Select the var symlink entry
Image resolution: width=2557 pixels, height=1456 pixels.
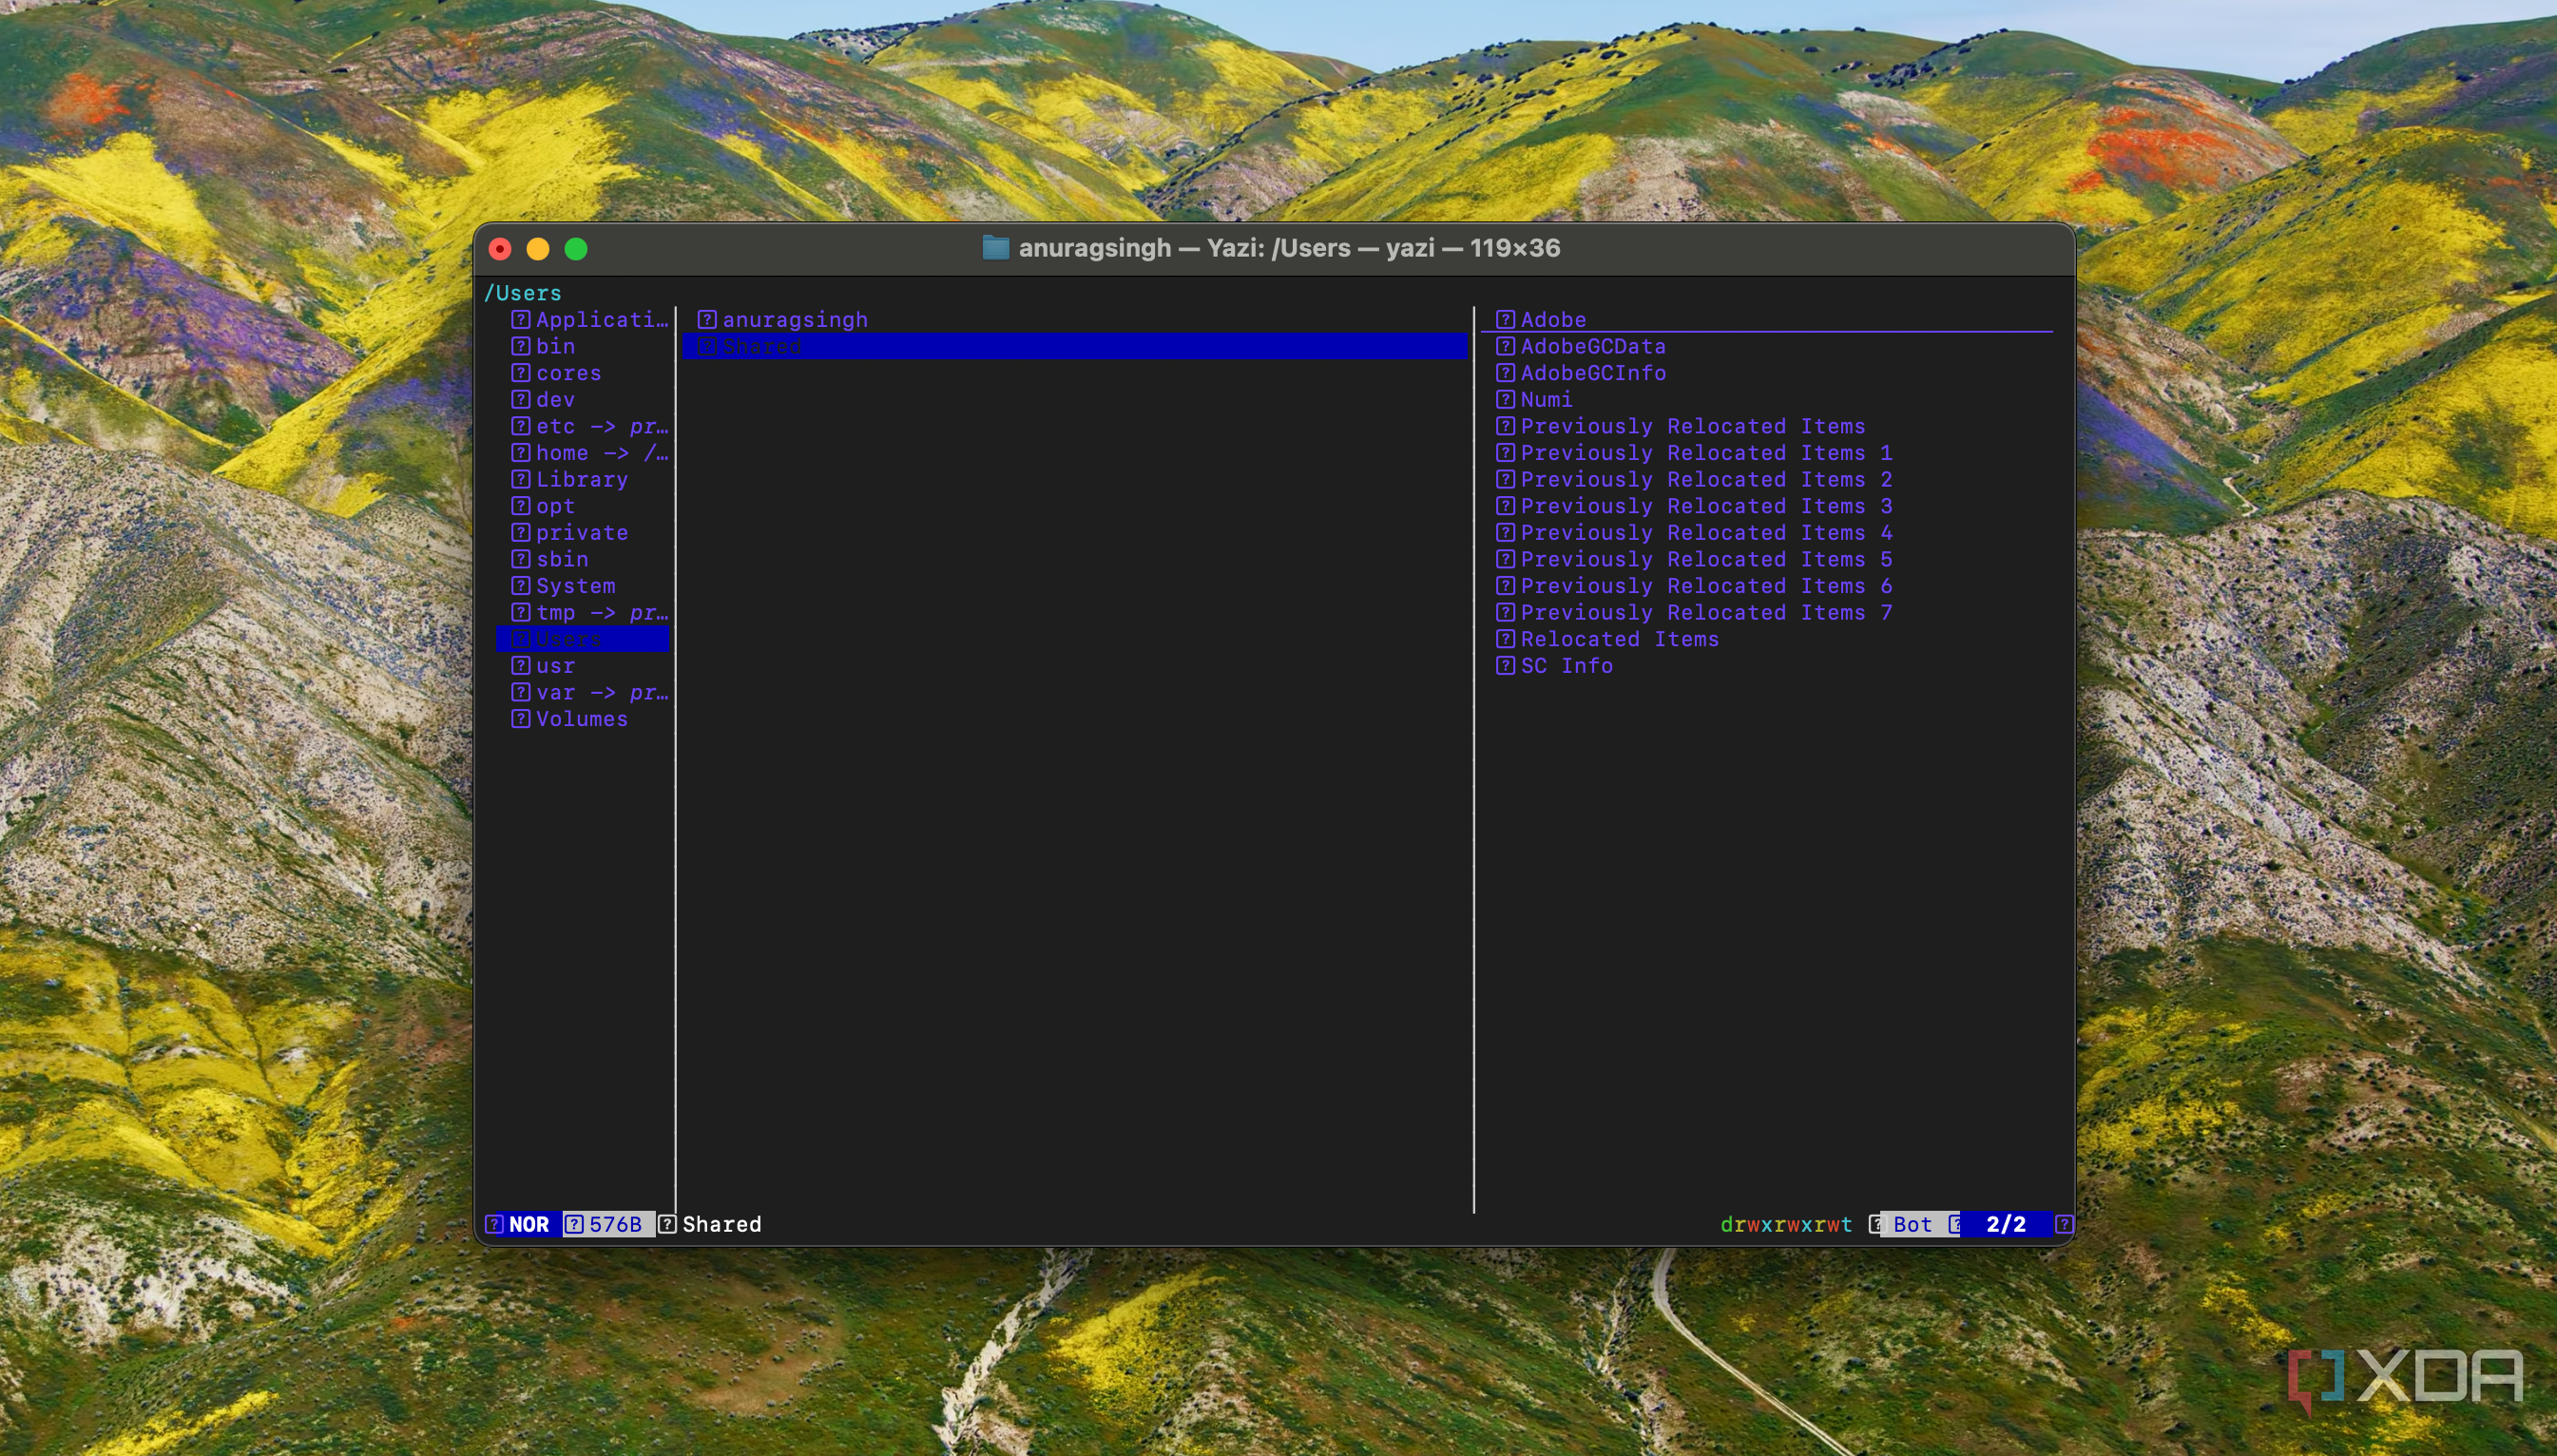589,693
